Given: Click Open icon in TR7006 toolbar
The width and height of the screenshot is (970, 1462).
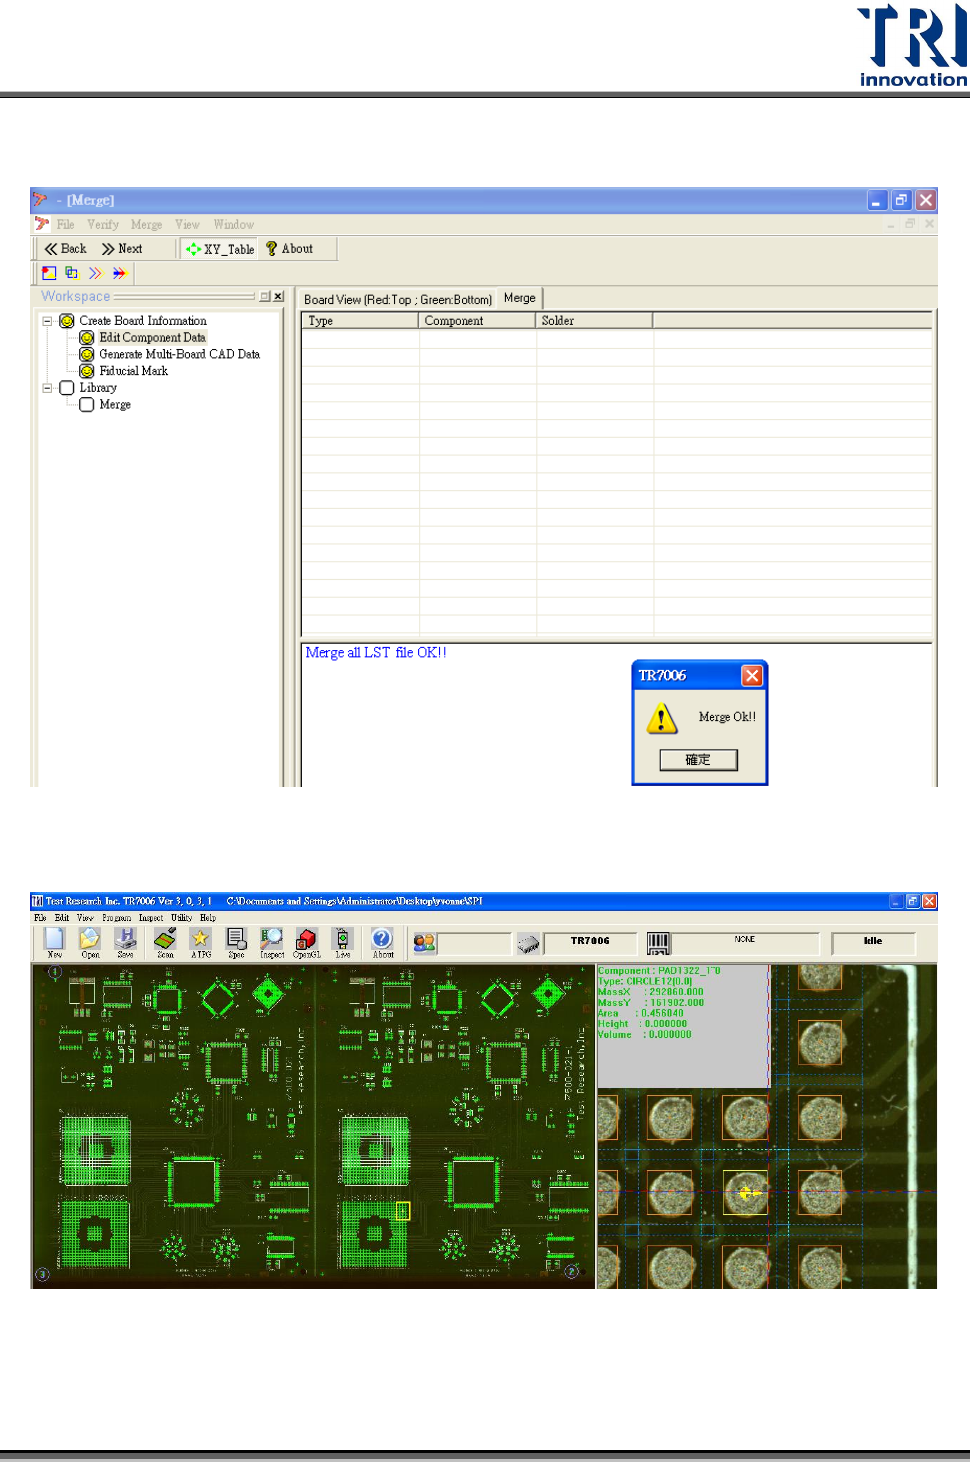Looking at the screenshot, I should (x=90, y=942).
